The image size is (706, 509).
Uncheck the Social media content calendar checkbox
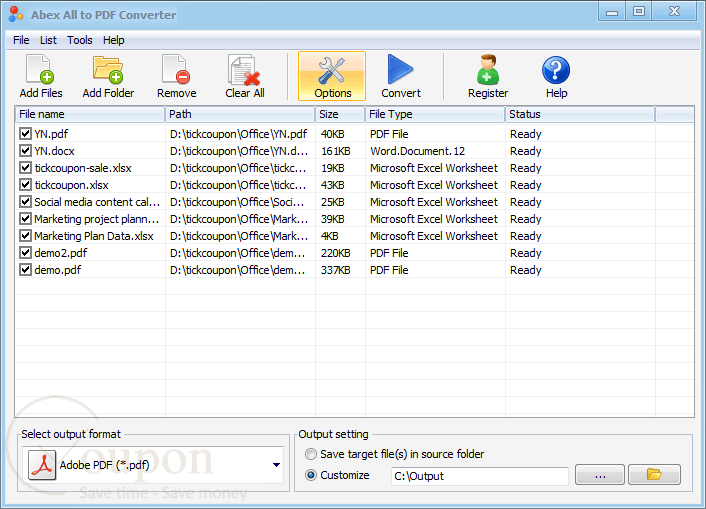click(25, 202)
